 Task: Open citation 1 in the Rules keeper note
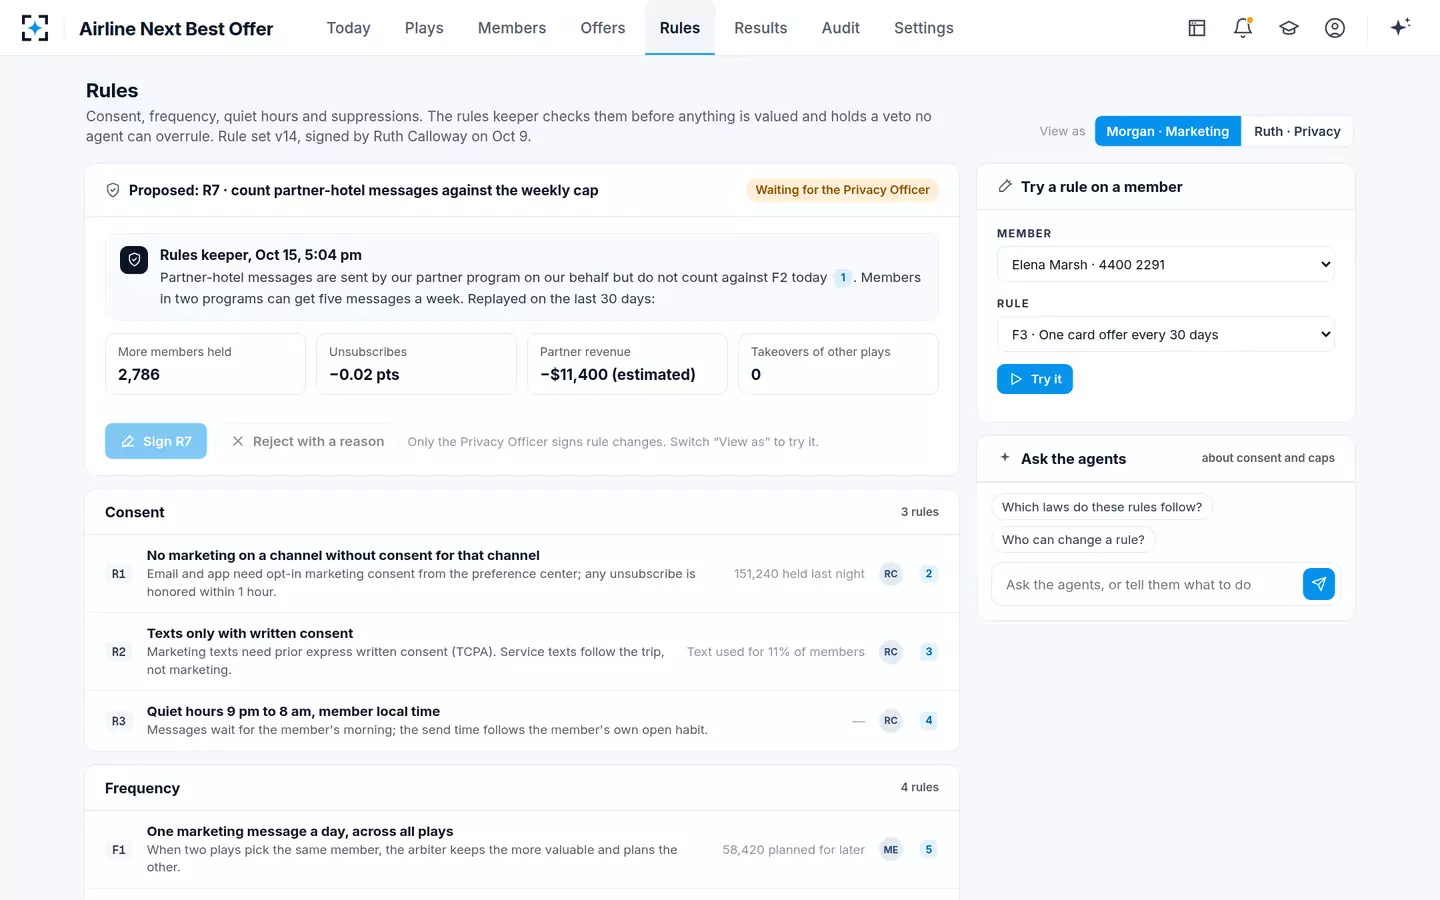click(843, 278)
